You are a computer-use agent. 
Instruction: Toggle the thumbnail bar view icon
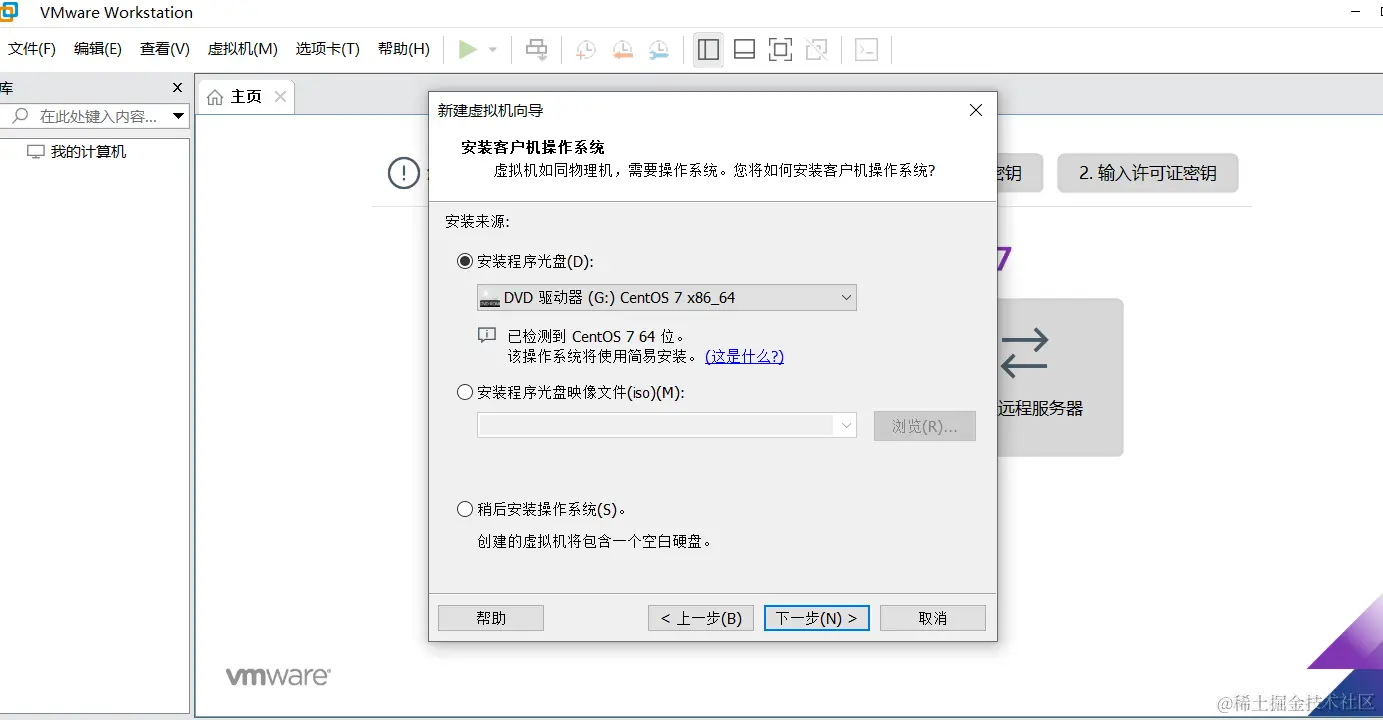(744, 49)
